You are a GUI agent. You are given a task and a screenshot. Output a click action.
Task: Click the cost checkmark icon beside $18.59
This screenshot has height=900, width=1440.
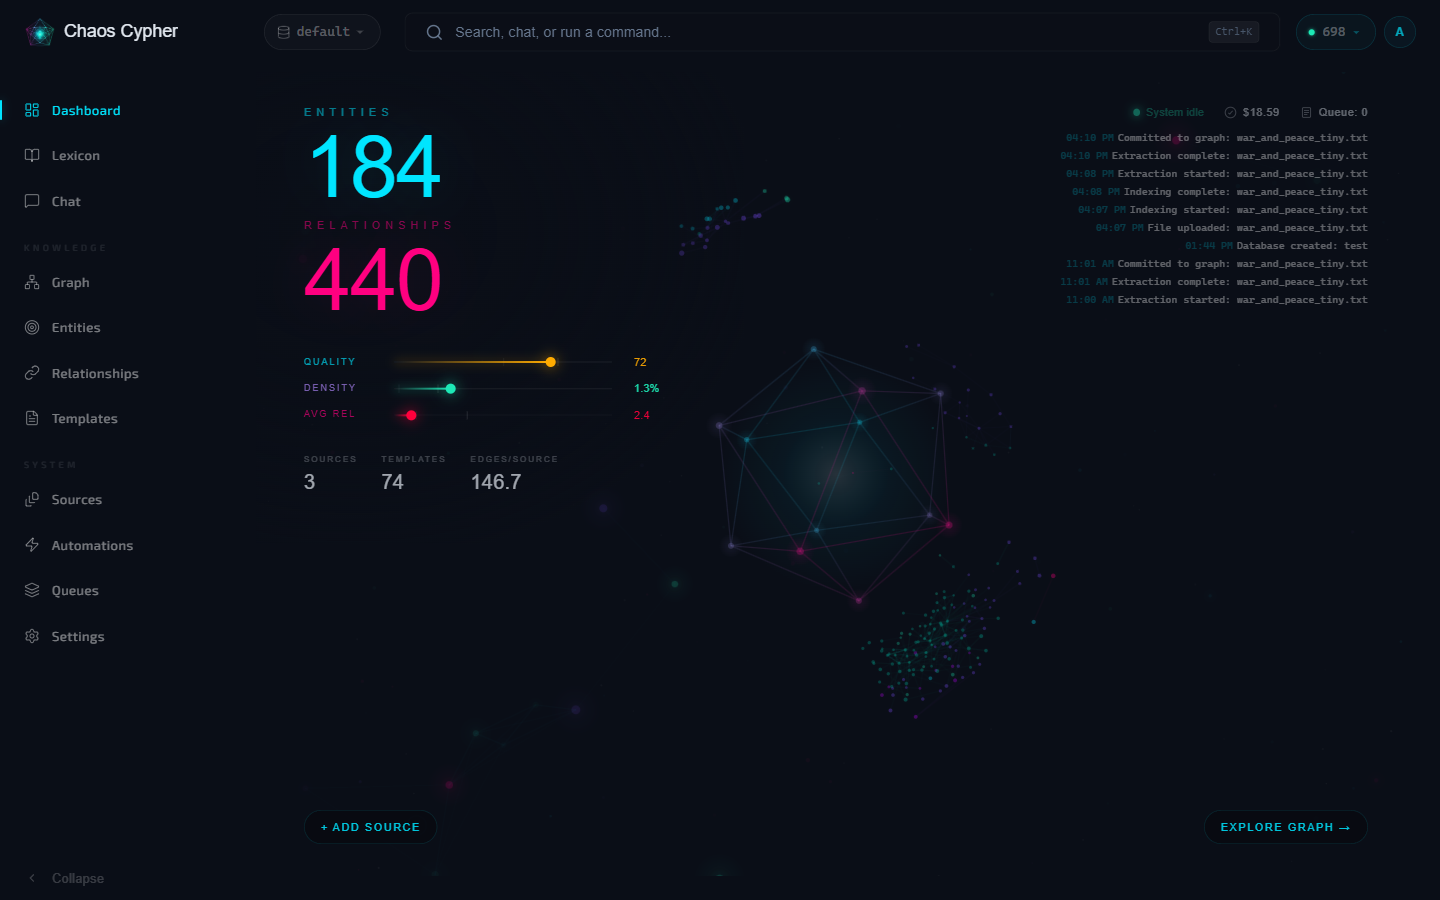point(1230,112)
